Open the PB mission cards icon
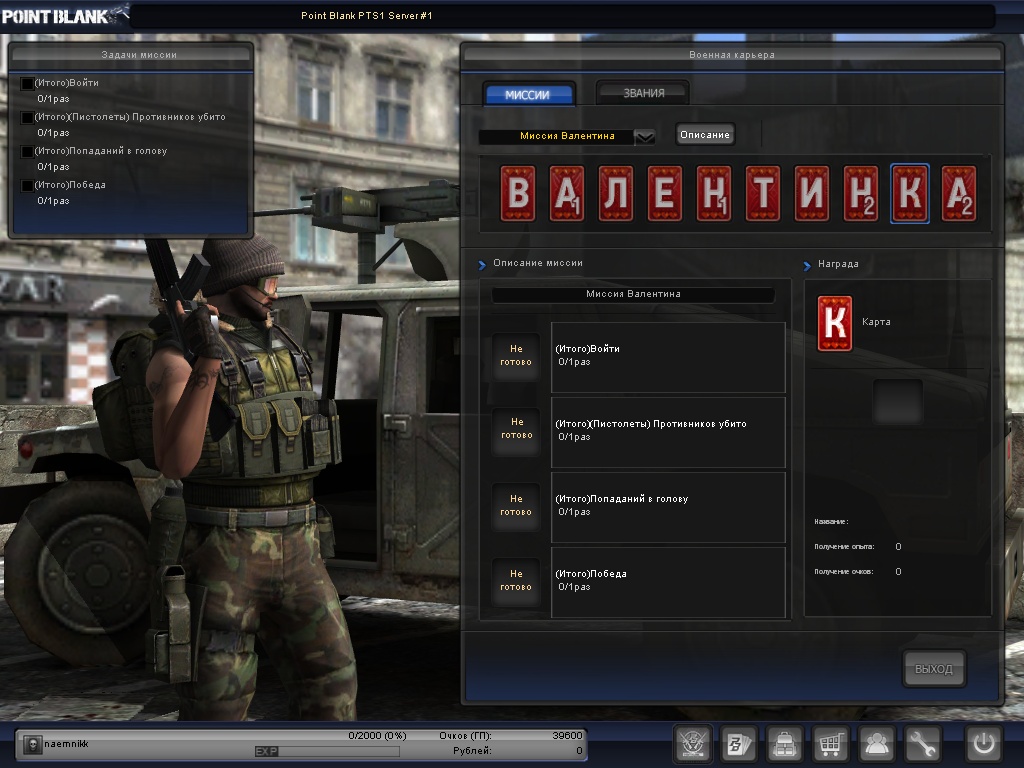1024x768 pixels. pos(739,743)
